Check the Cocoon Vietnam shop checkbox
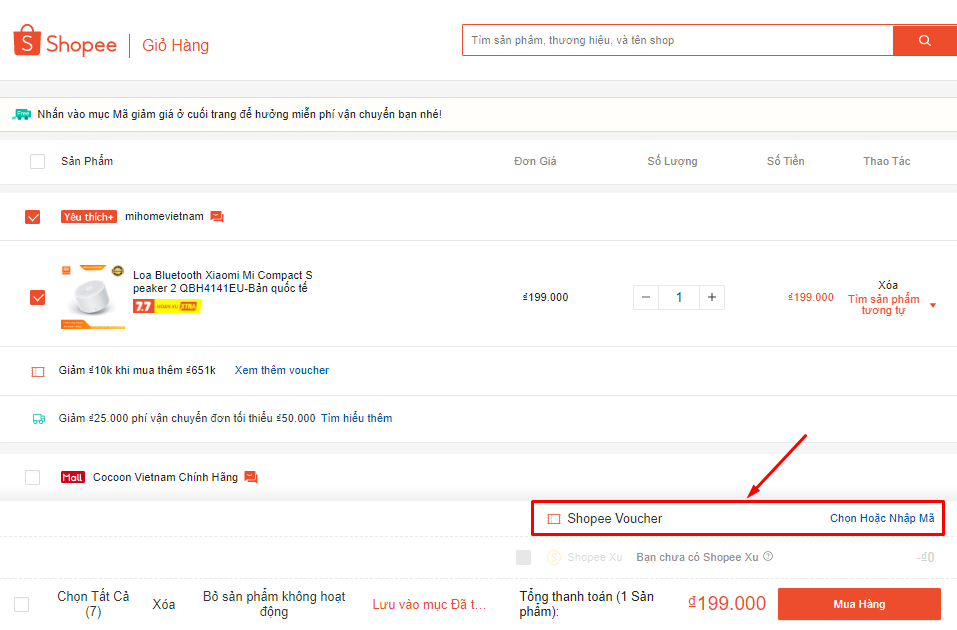This screenshot has width=957, height=630. (33, 477)
